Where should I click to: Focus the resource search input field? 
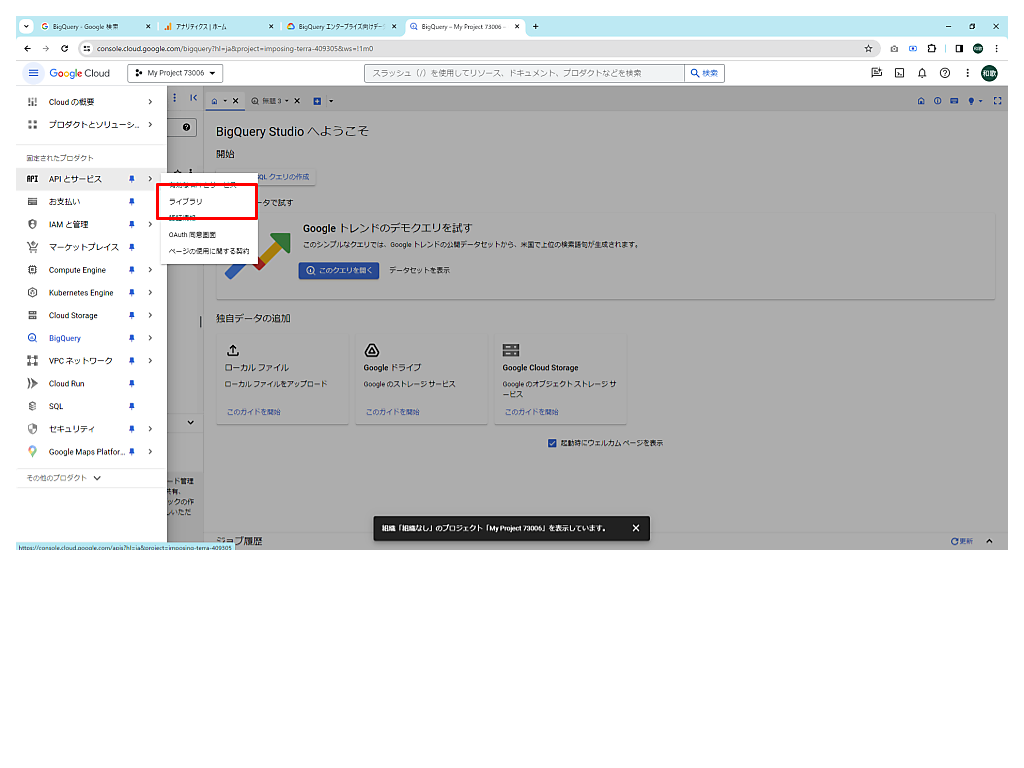(524, 73)
